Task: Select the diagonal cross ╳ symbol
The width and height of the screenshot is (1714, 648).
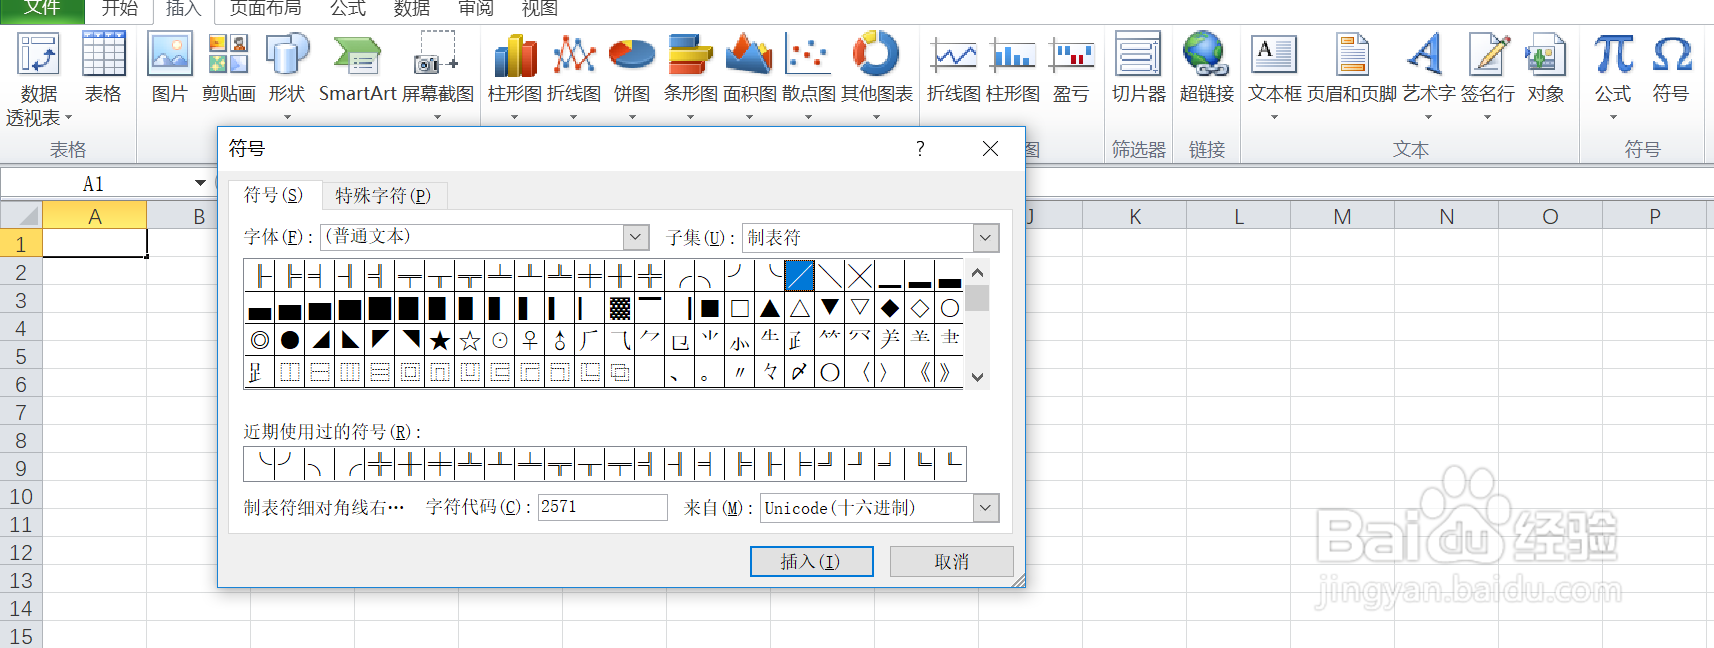Action: point(860,275)
